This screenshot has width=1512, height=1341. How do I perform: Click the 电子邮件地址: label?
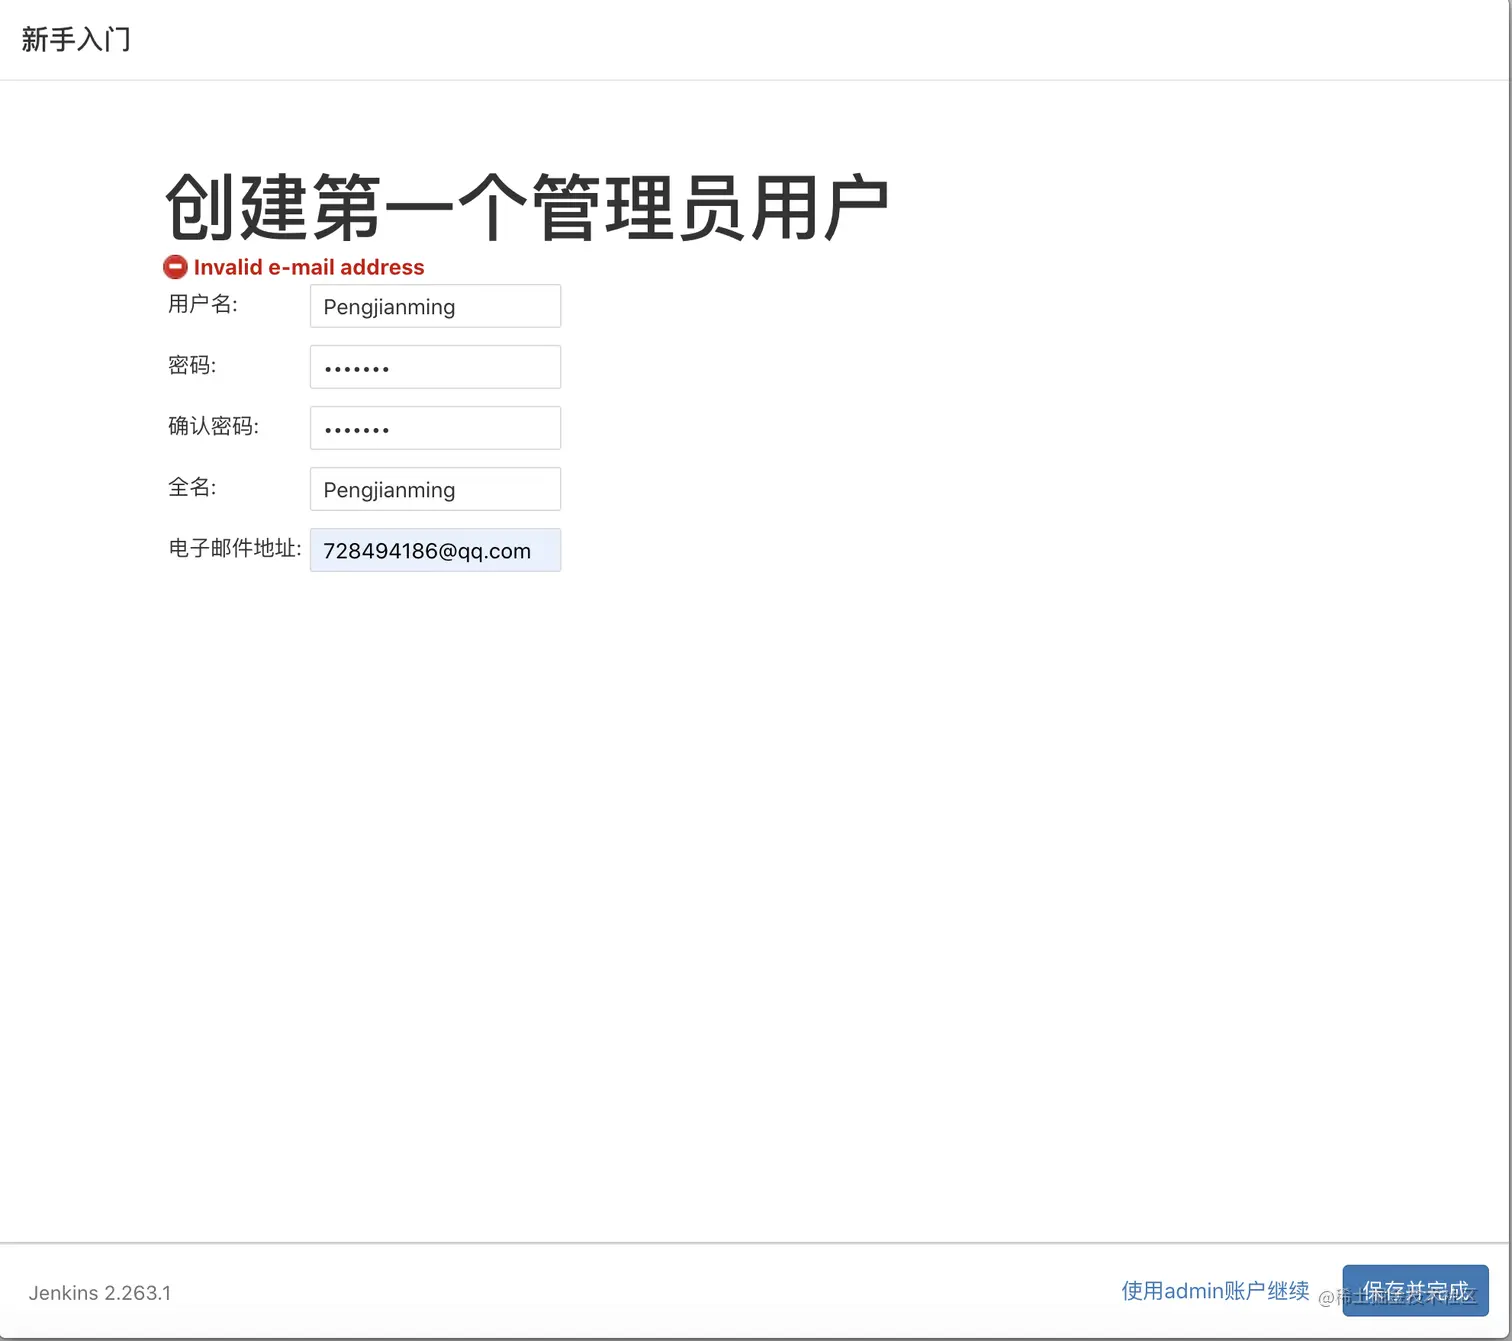235,548
